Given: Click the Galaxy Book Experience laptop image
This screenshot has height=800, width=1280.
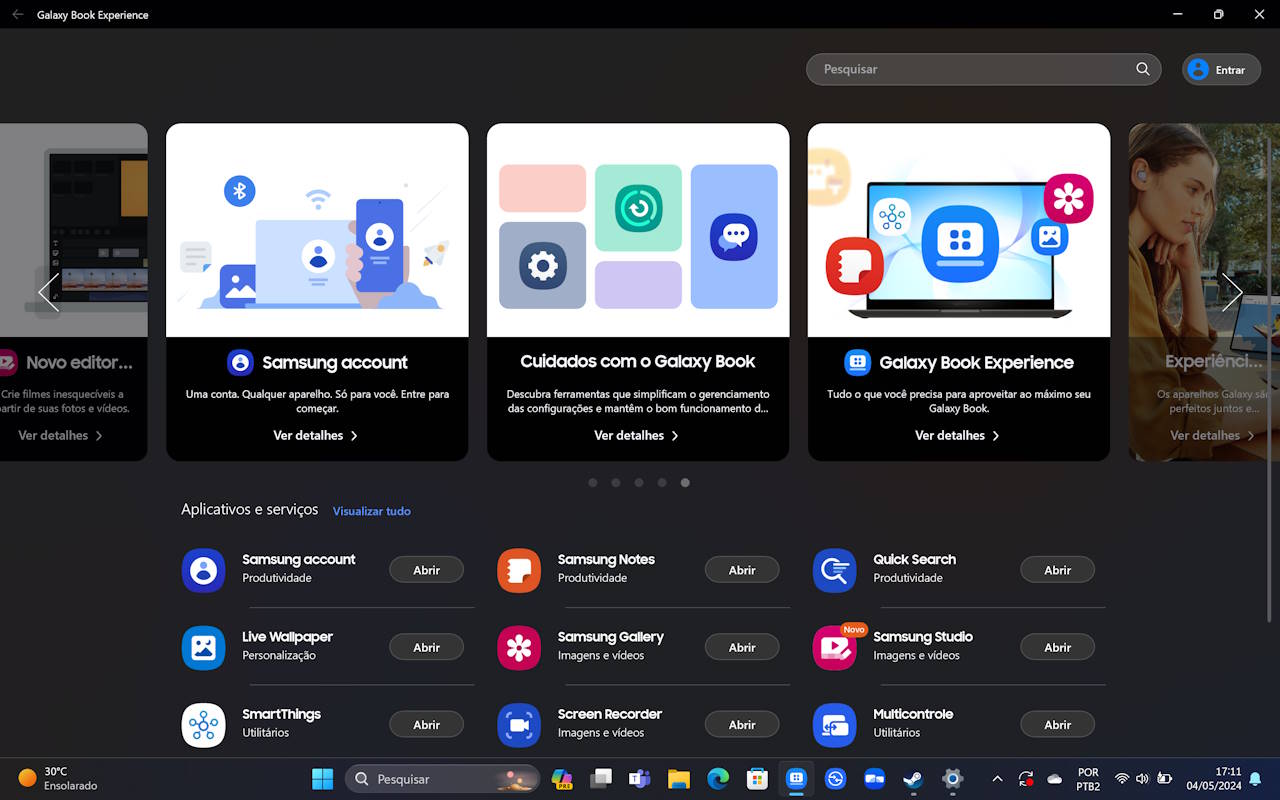Looking at the screenshot, I should click(959, 230).
